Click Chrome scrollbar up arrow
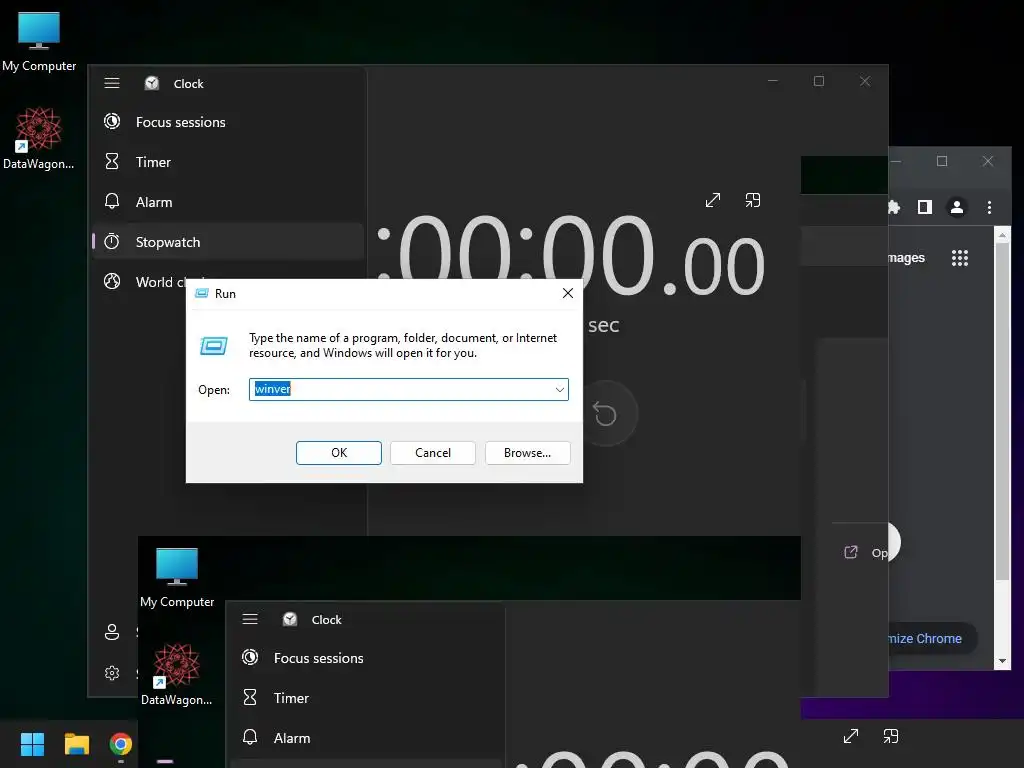The width and height of the screenshot is (1024, 768). [x=1002, y=234]
